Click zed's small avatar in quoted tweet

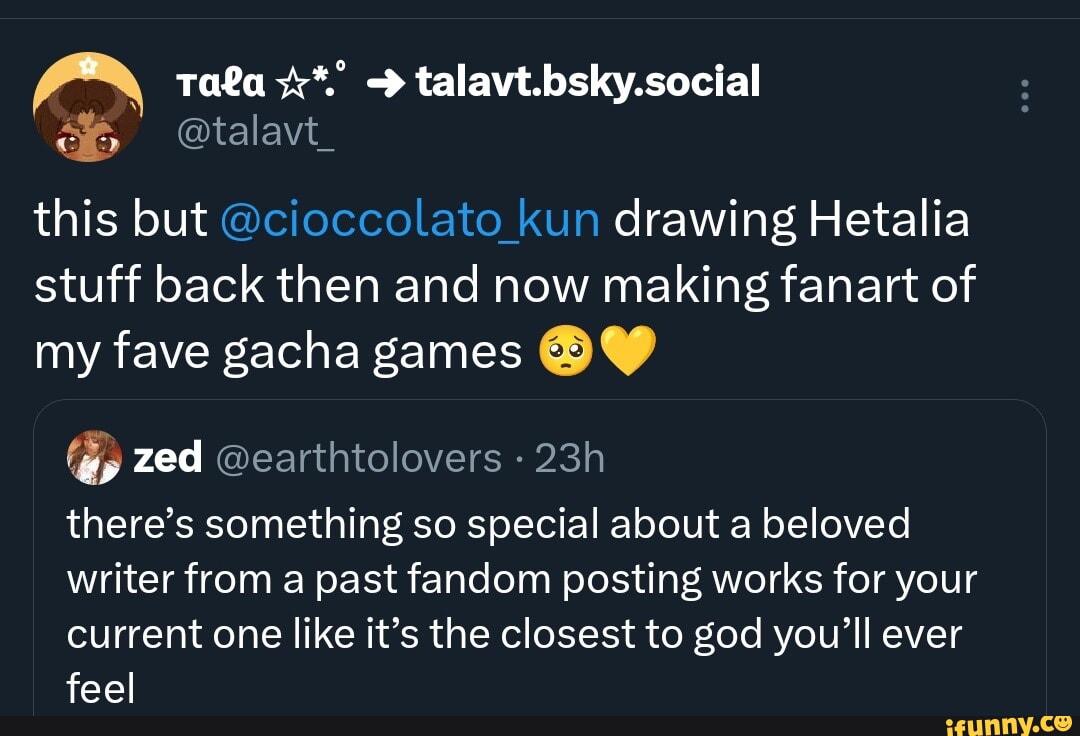97,458
